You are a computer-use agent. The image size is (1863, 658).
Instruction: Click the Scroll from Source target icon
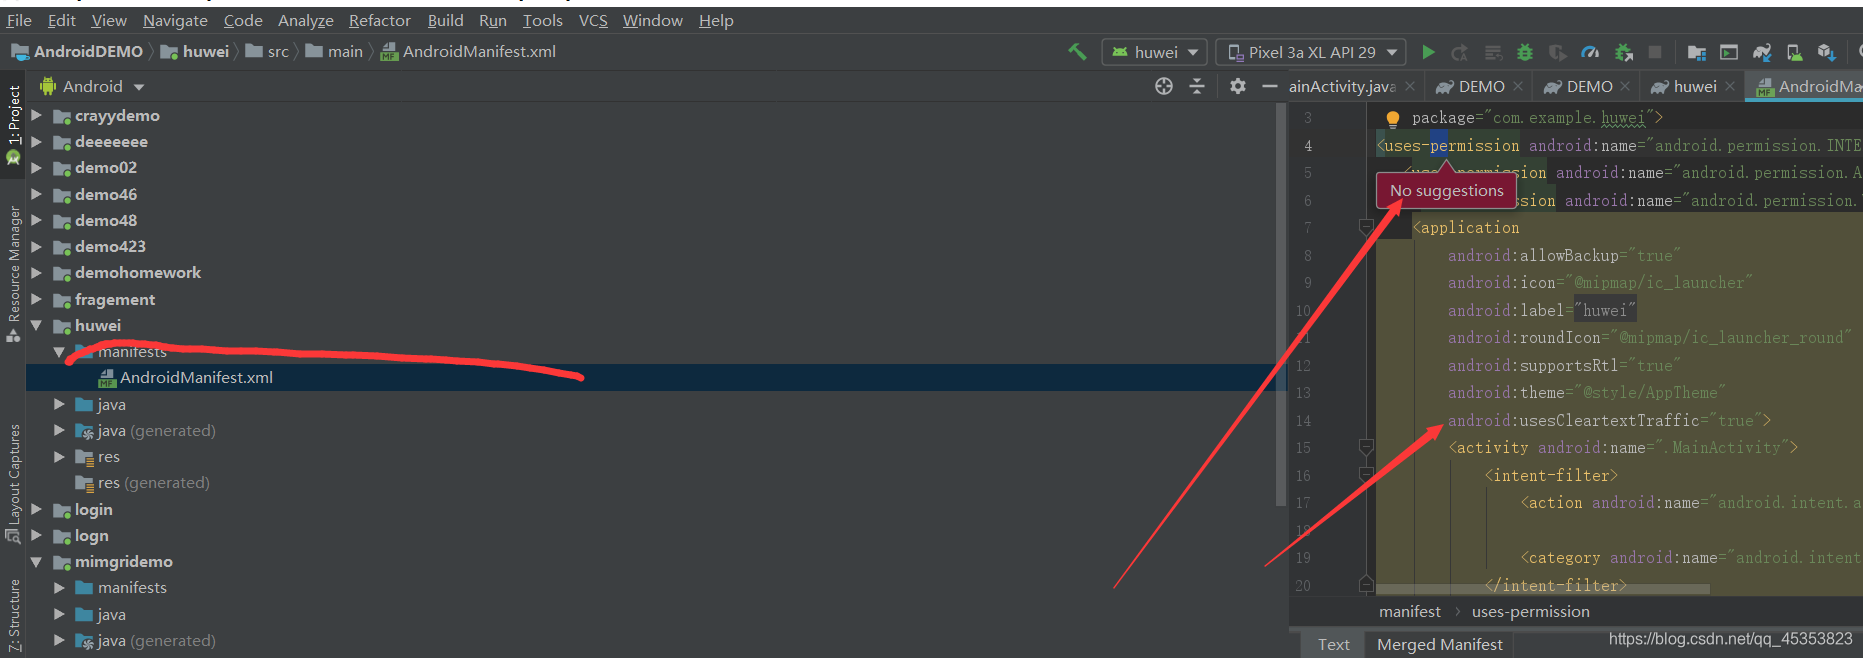pos(1164,86)
